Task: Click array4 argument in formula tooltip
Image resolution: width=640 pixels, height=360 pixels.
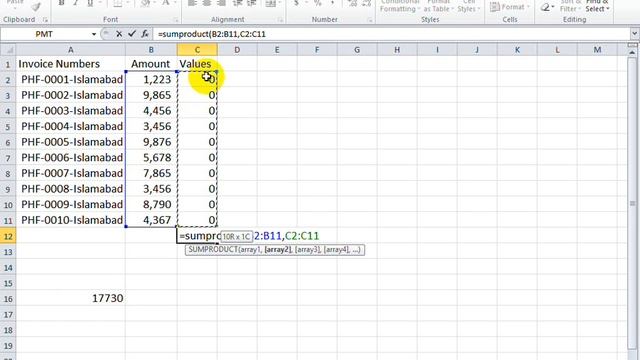Action: pyautogui.click(x=337, y=249)
